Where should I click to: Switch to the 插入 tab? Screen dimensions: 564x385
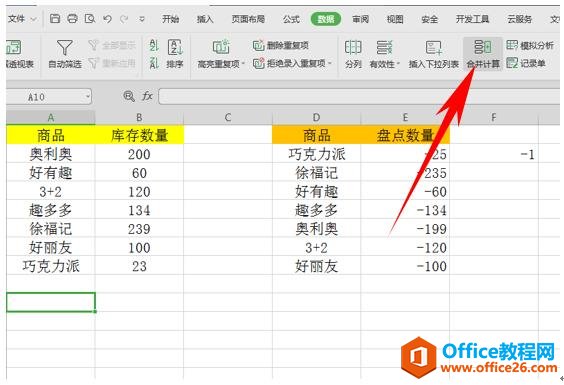pos(205,19)
